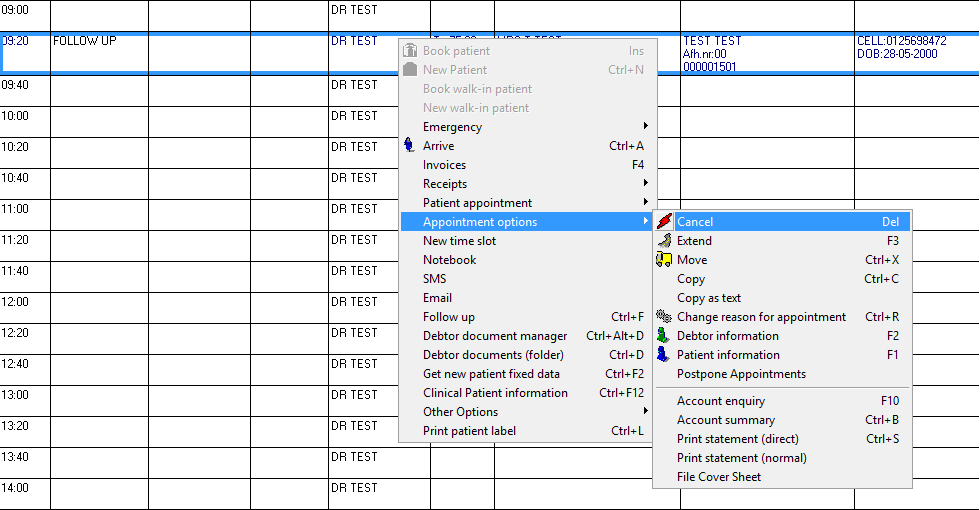Click the Change reason for appointment icon

pos(664,317)
